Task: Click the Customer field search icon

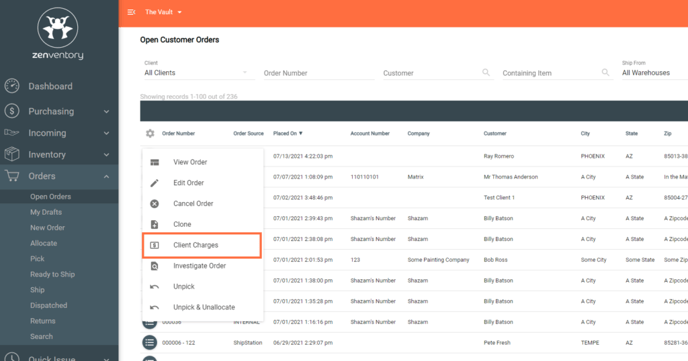Action: coord(486,72)
